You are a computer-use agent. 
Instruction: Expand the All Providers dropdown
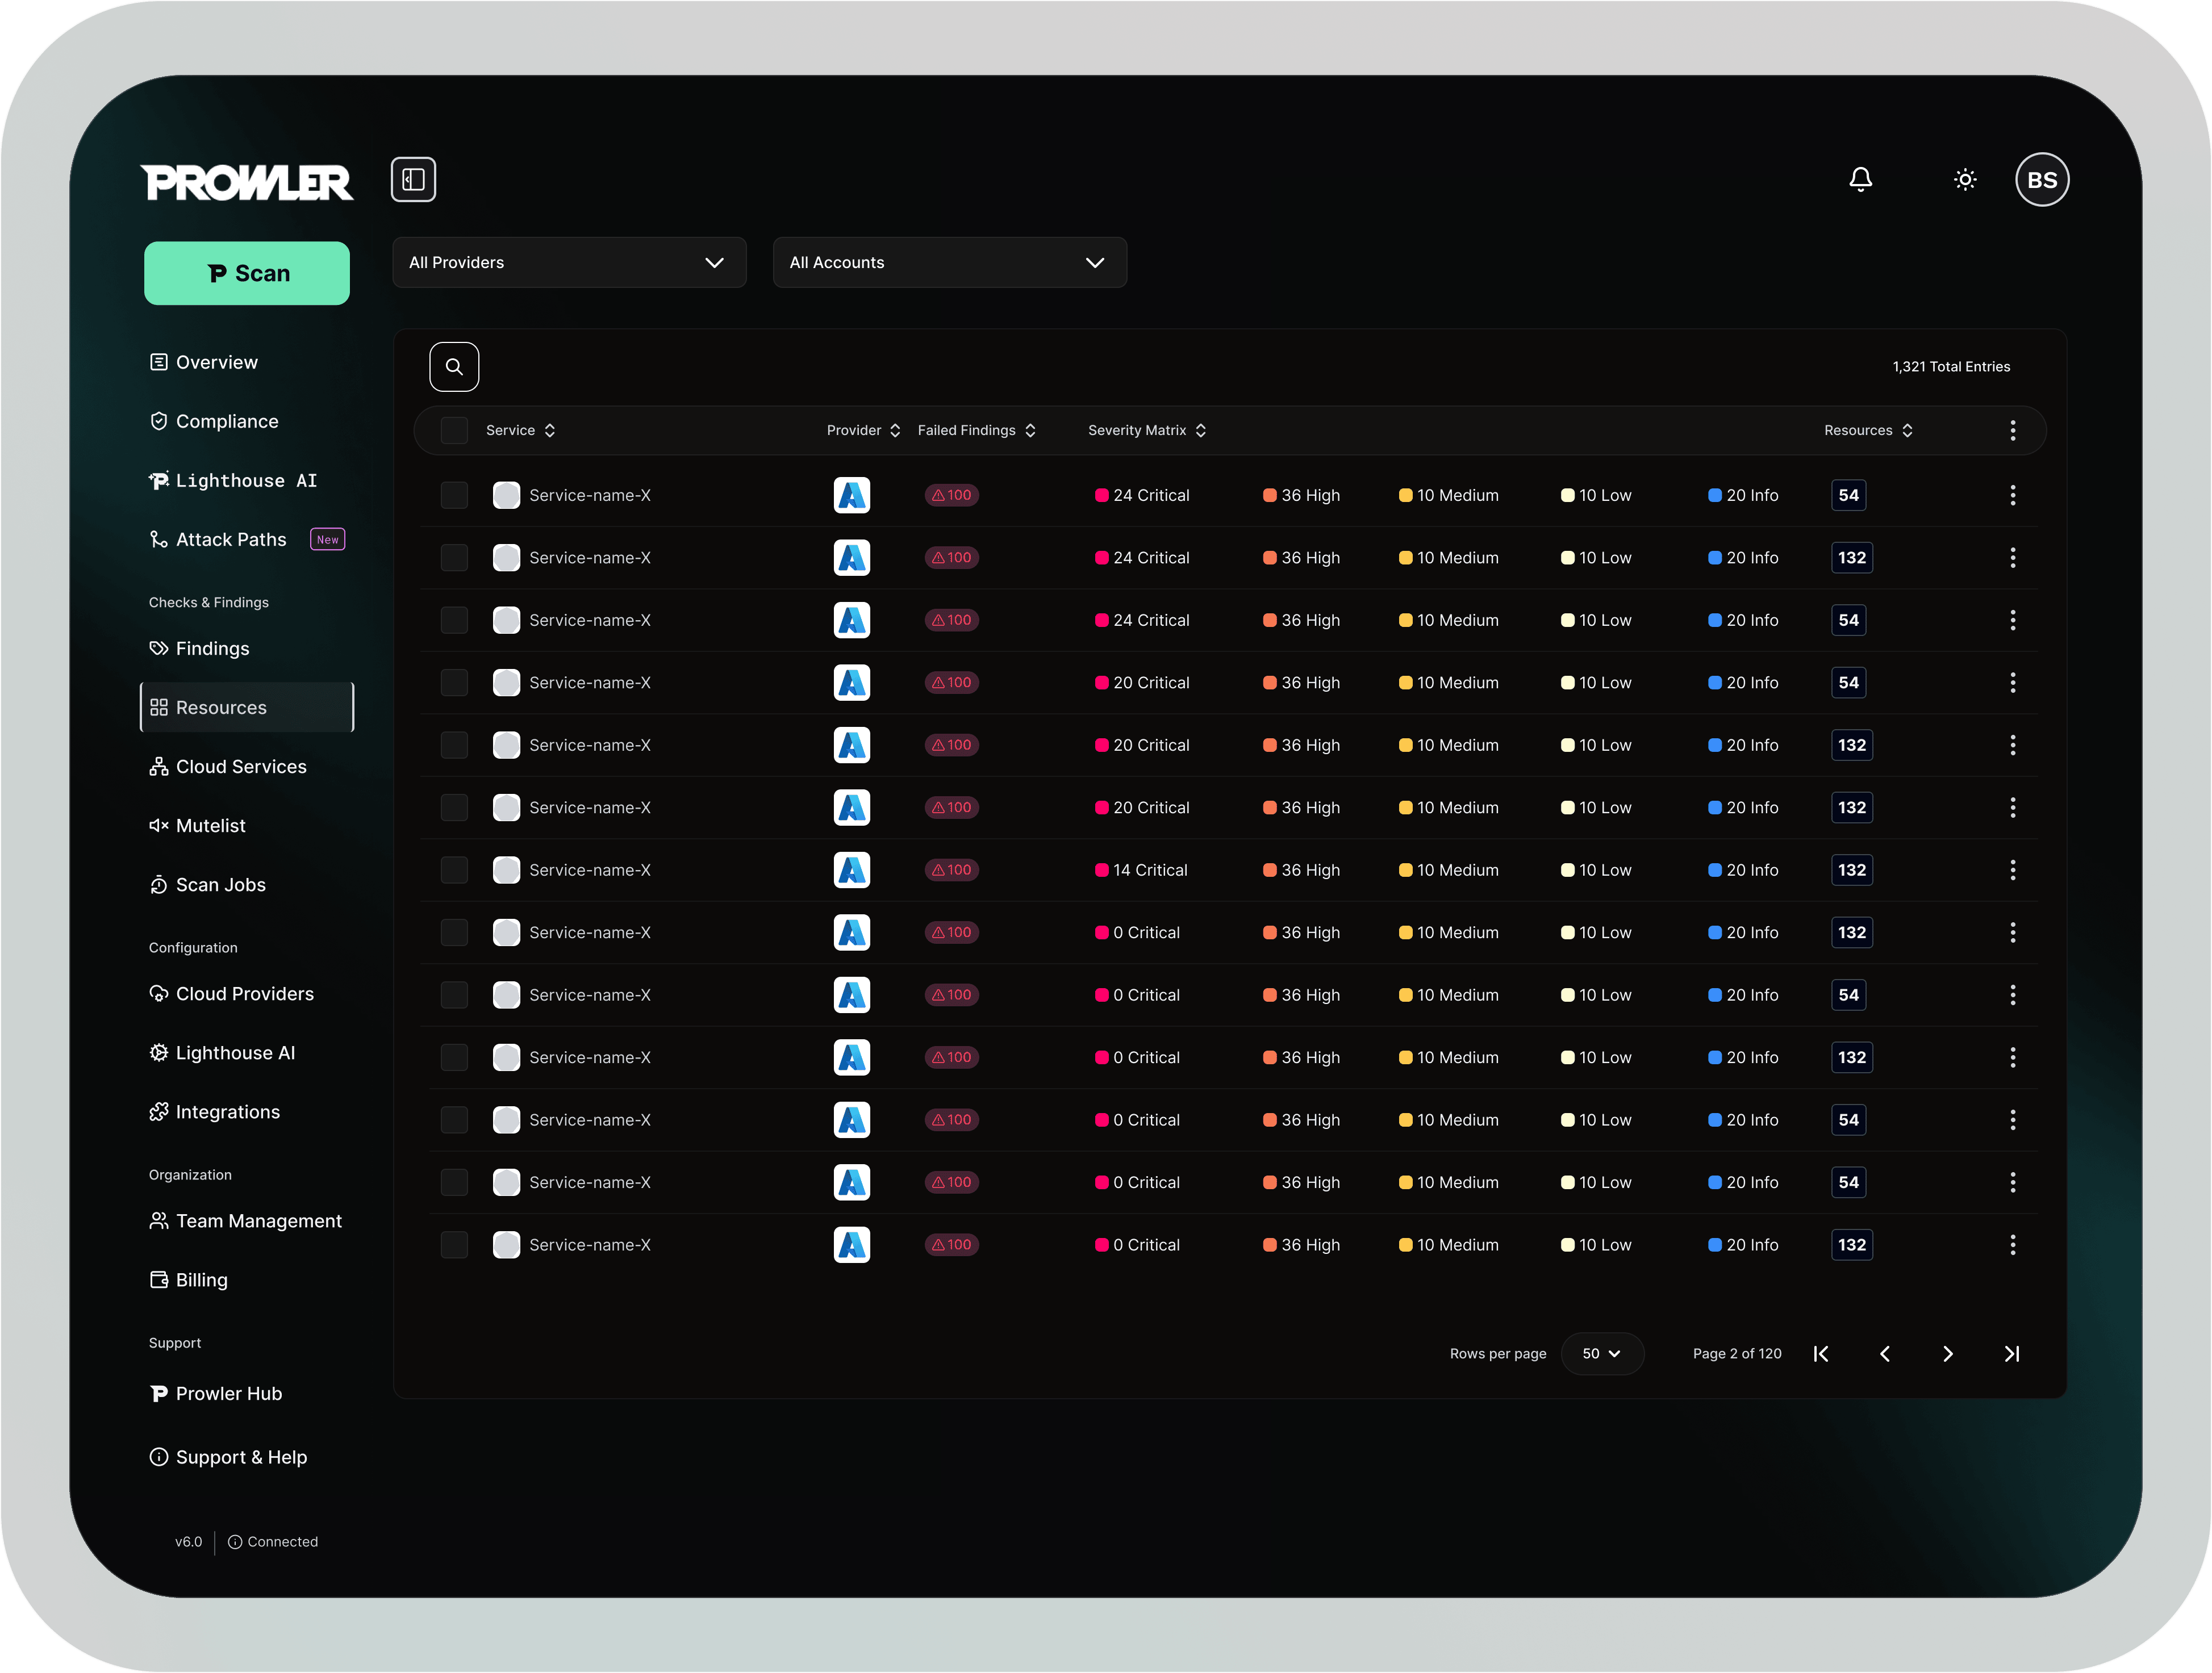[569, 263]
